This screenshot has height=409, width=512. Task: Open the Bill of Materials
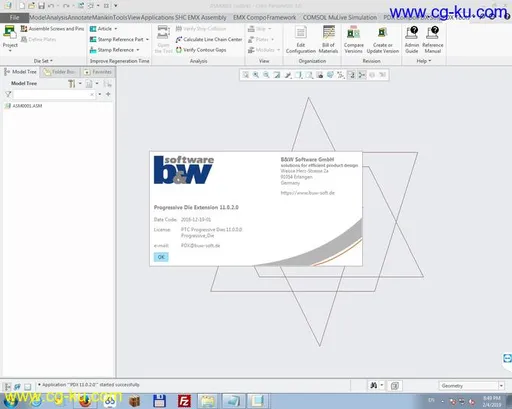(328, 39)
